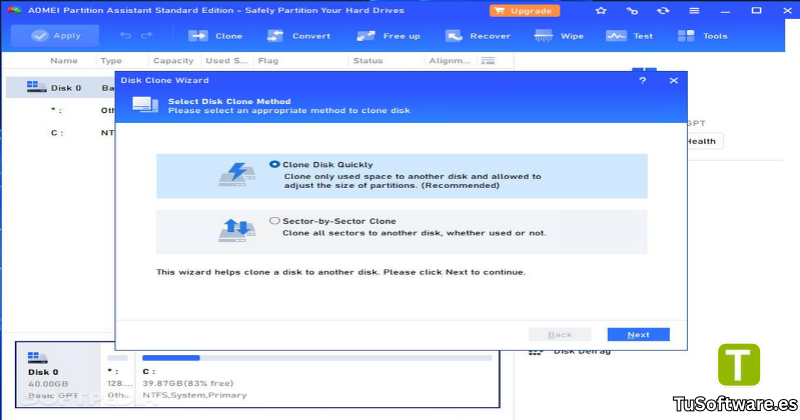Open the Test tool
The width and height of the screenshot is (800, 420).
[629, 36]
